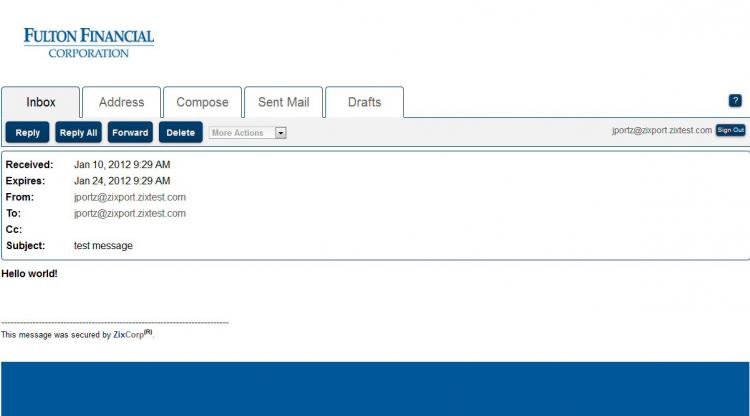Open help via the question mark icon
This screenshot has height=416, width=750.
tap(735, 101)
